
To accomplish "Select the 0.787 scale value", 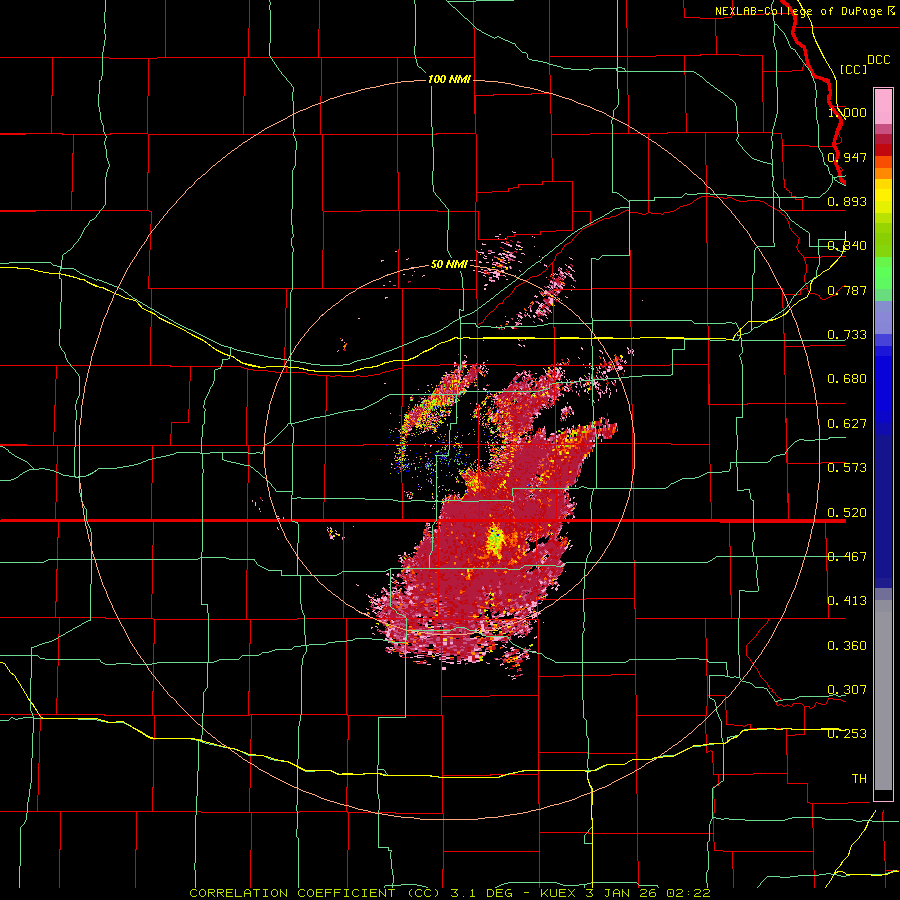I will click(847, 290).
